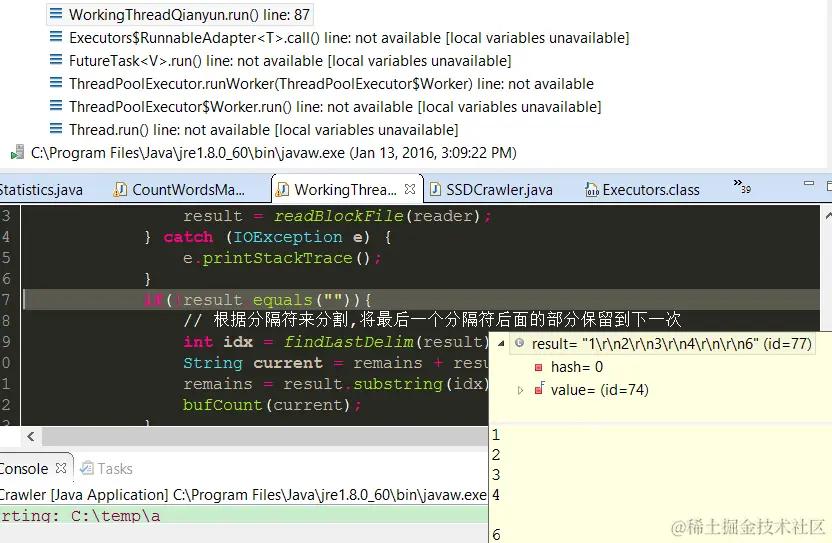Open the Console view tab
The width and height of the screenshot is (832, 543).
click(x=24, y=469)
